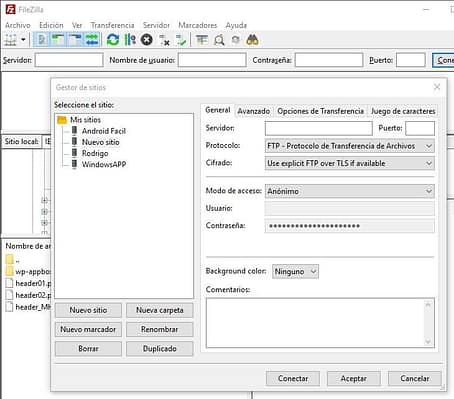This screenshot has height=399, width=454.
Task: Click the Comentarios scrollbar down arrow
Action: tap(428, 342)
